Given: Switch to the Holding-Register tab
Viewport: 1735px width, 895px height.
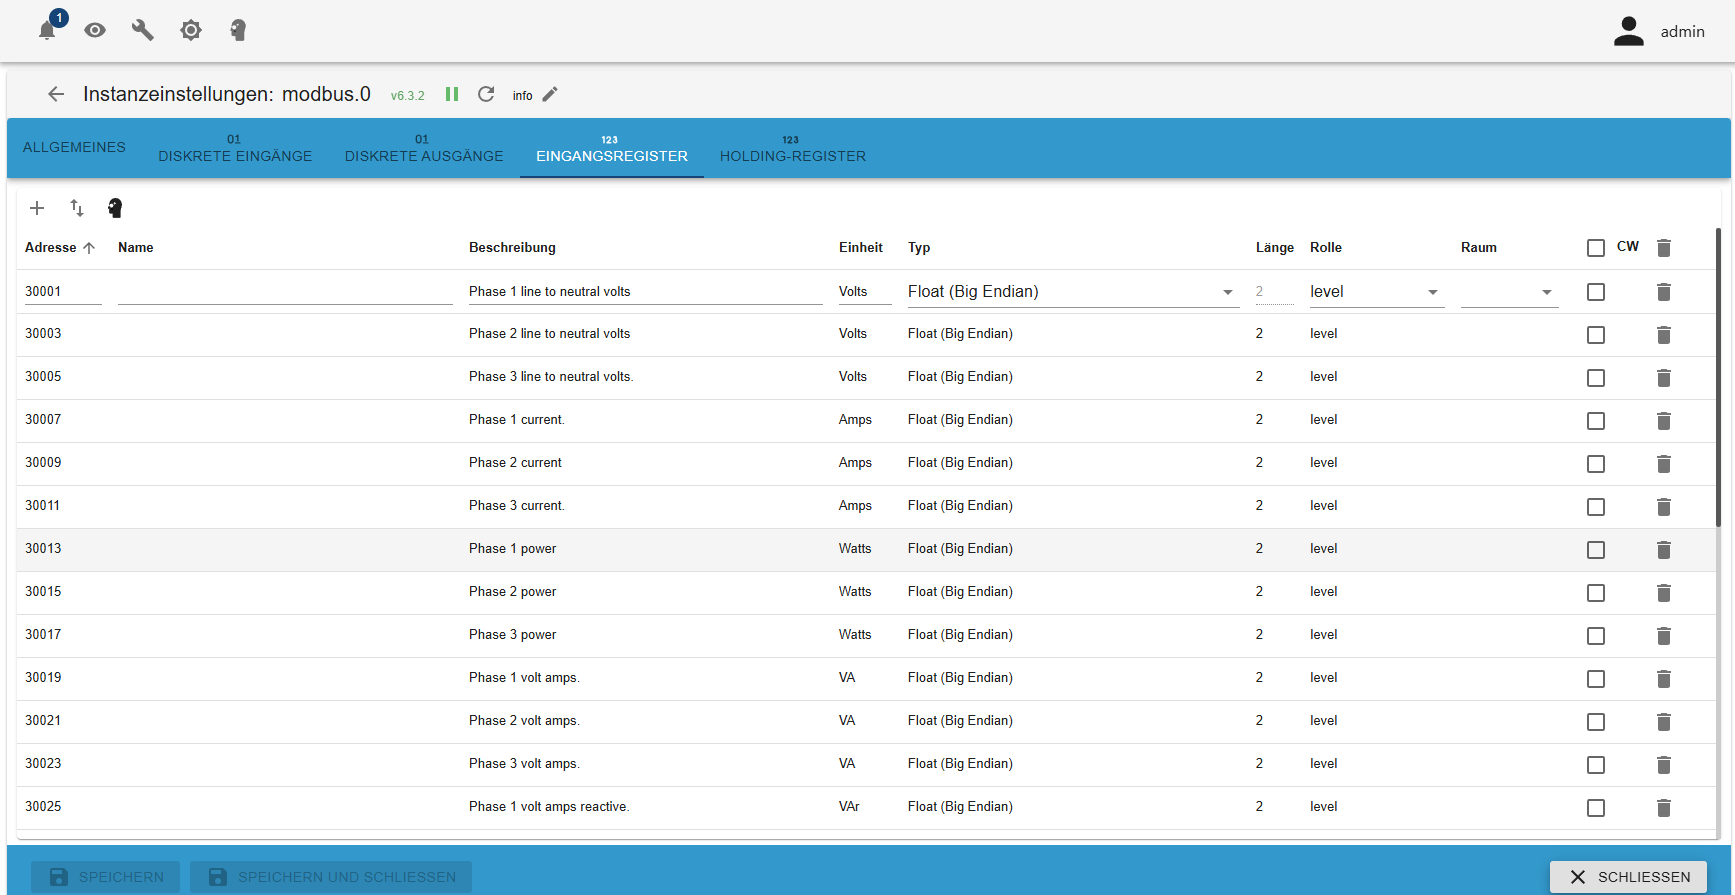Looking at the screenshot, I should 792,149.
